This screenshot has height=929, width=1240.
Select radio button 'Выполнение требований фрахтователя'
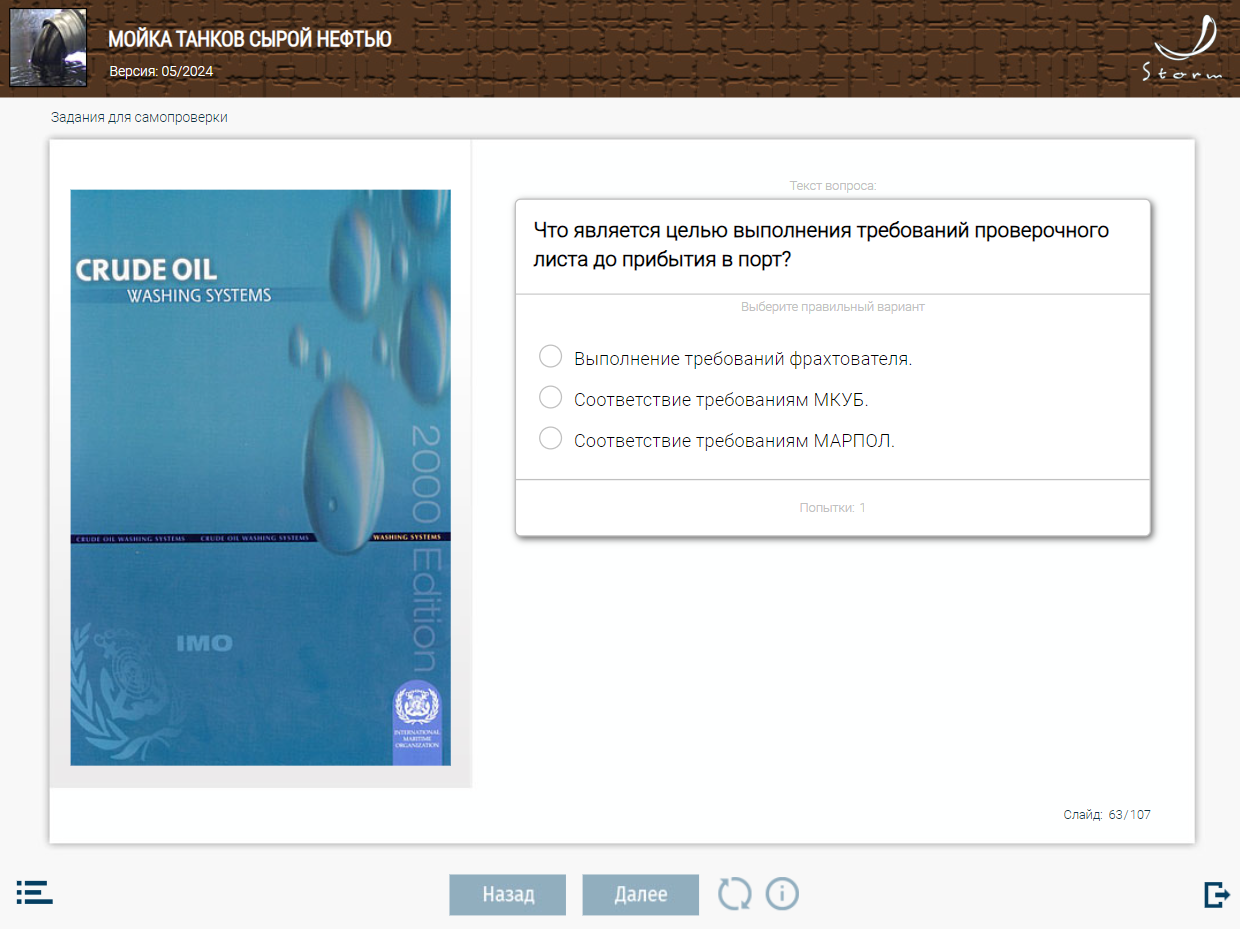click(550, 357)
